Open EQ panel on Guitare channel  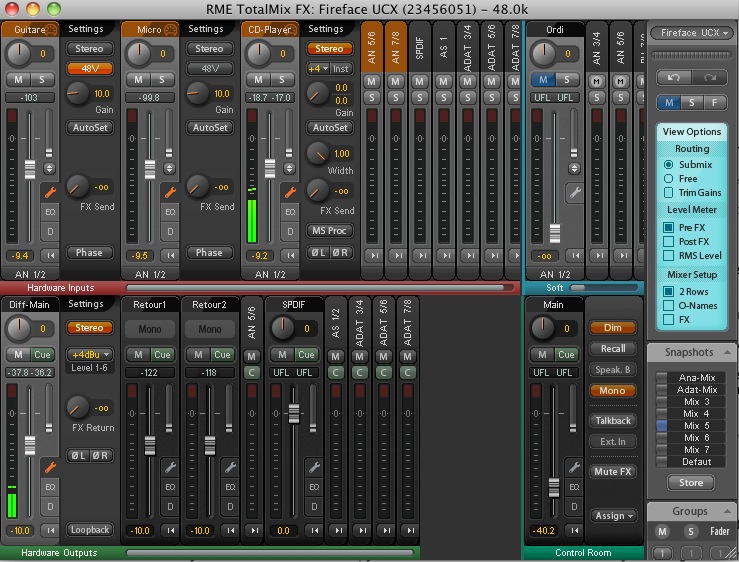pos(50,212)
